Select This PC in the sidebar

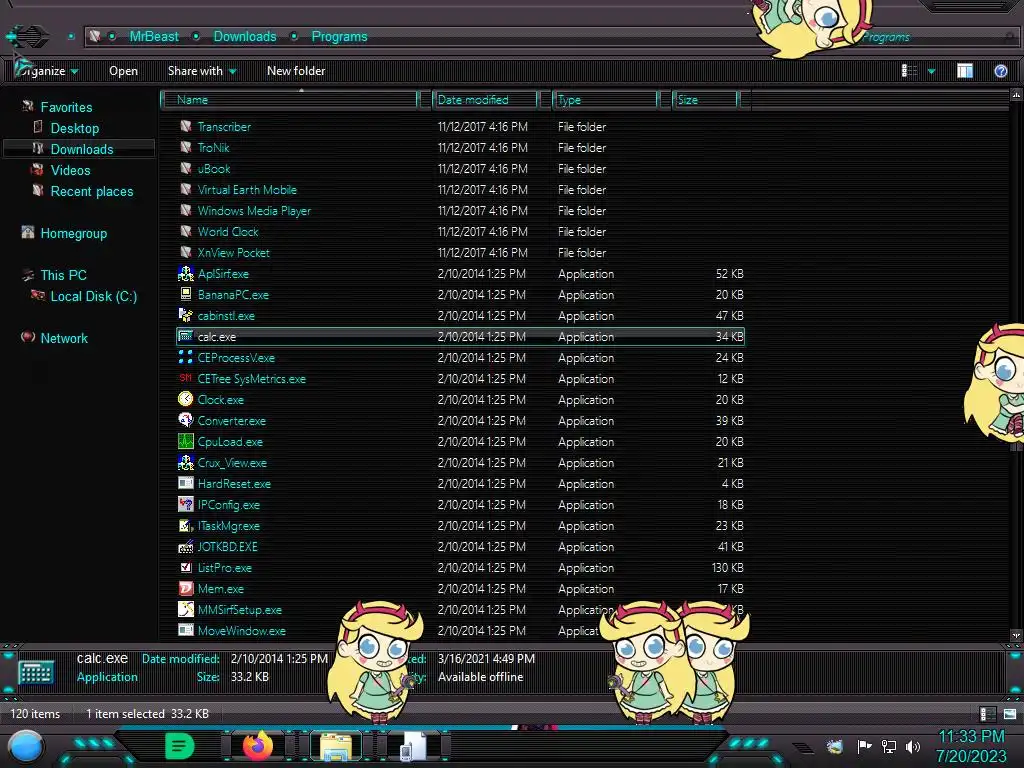click(63, 275)
